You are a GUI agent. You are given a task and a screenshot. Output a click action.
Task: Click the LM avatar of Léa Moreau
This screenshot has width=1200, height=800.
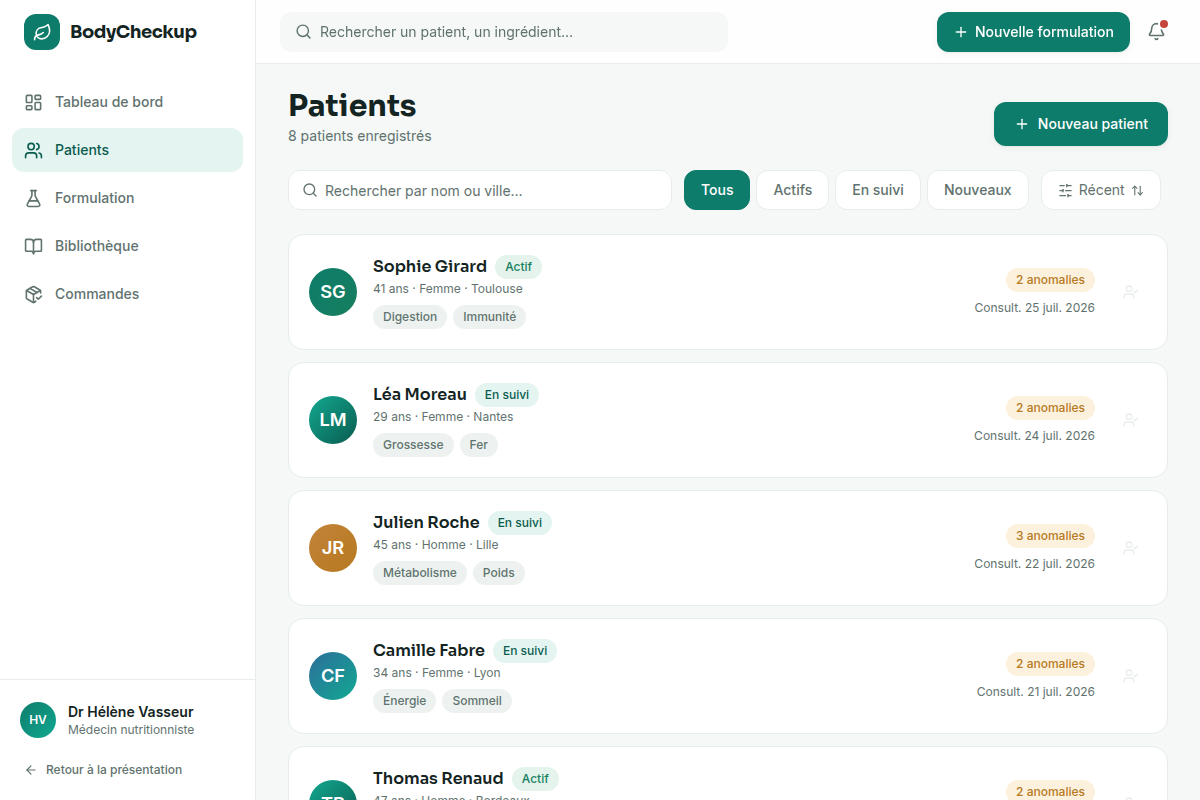(x=333, y=420)
